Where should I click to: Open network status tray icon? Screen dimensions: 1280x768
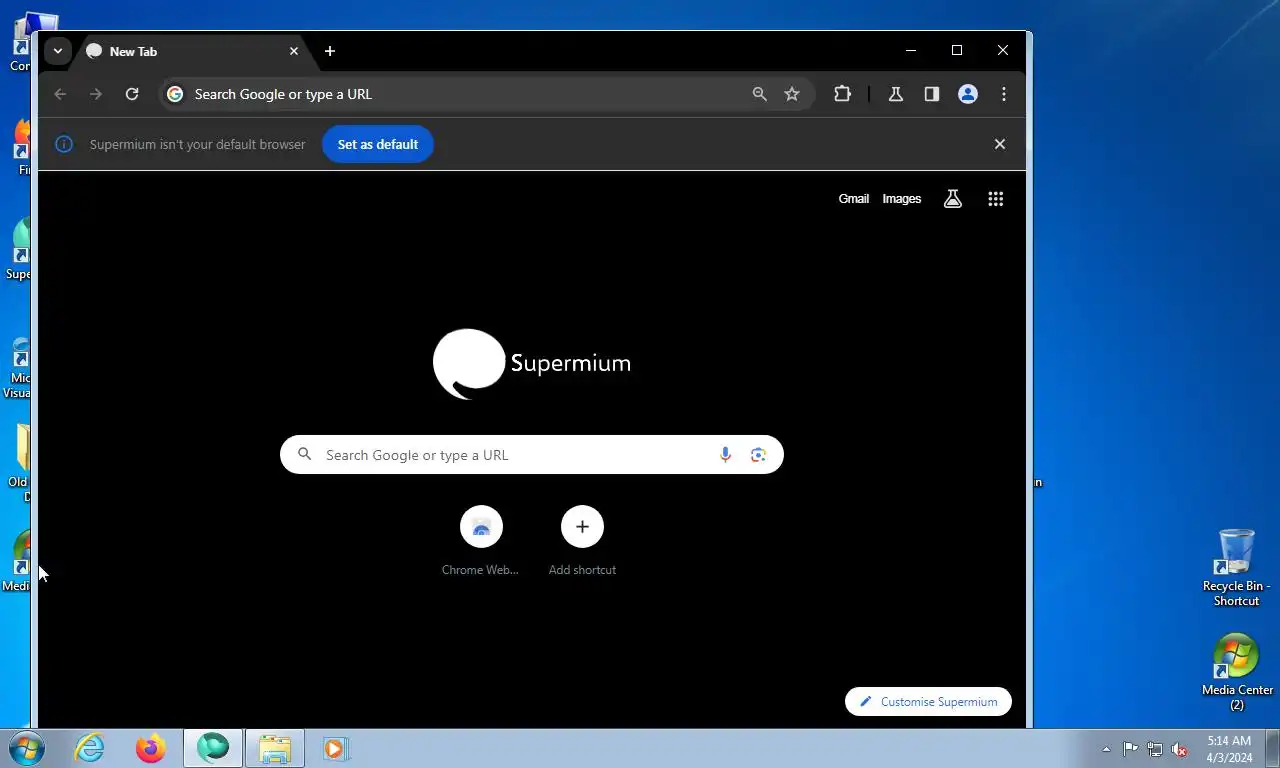(1155, 749)
